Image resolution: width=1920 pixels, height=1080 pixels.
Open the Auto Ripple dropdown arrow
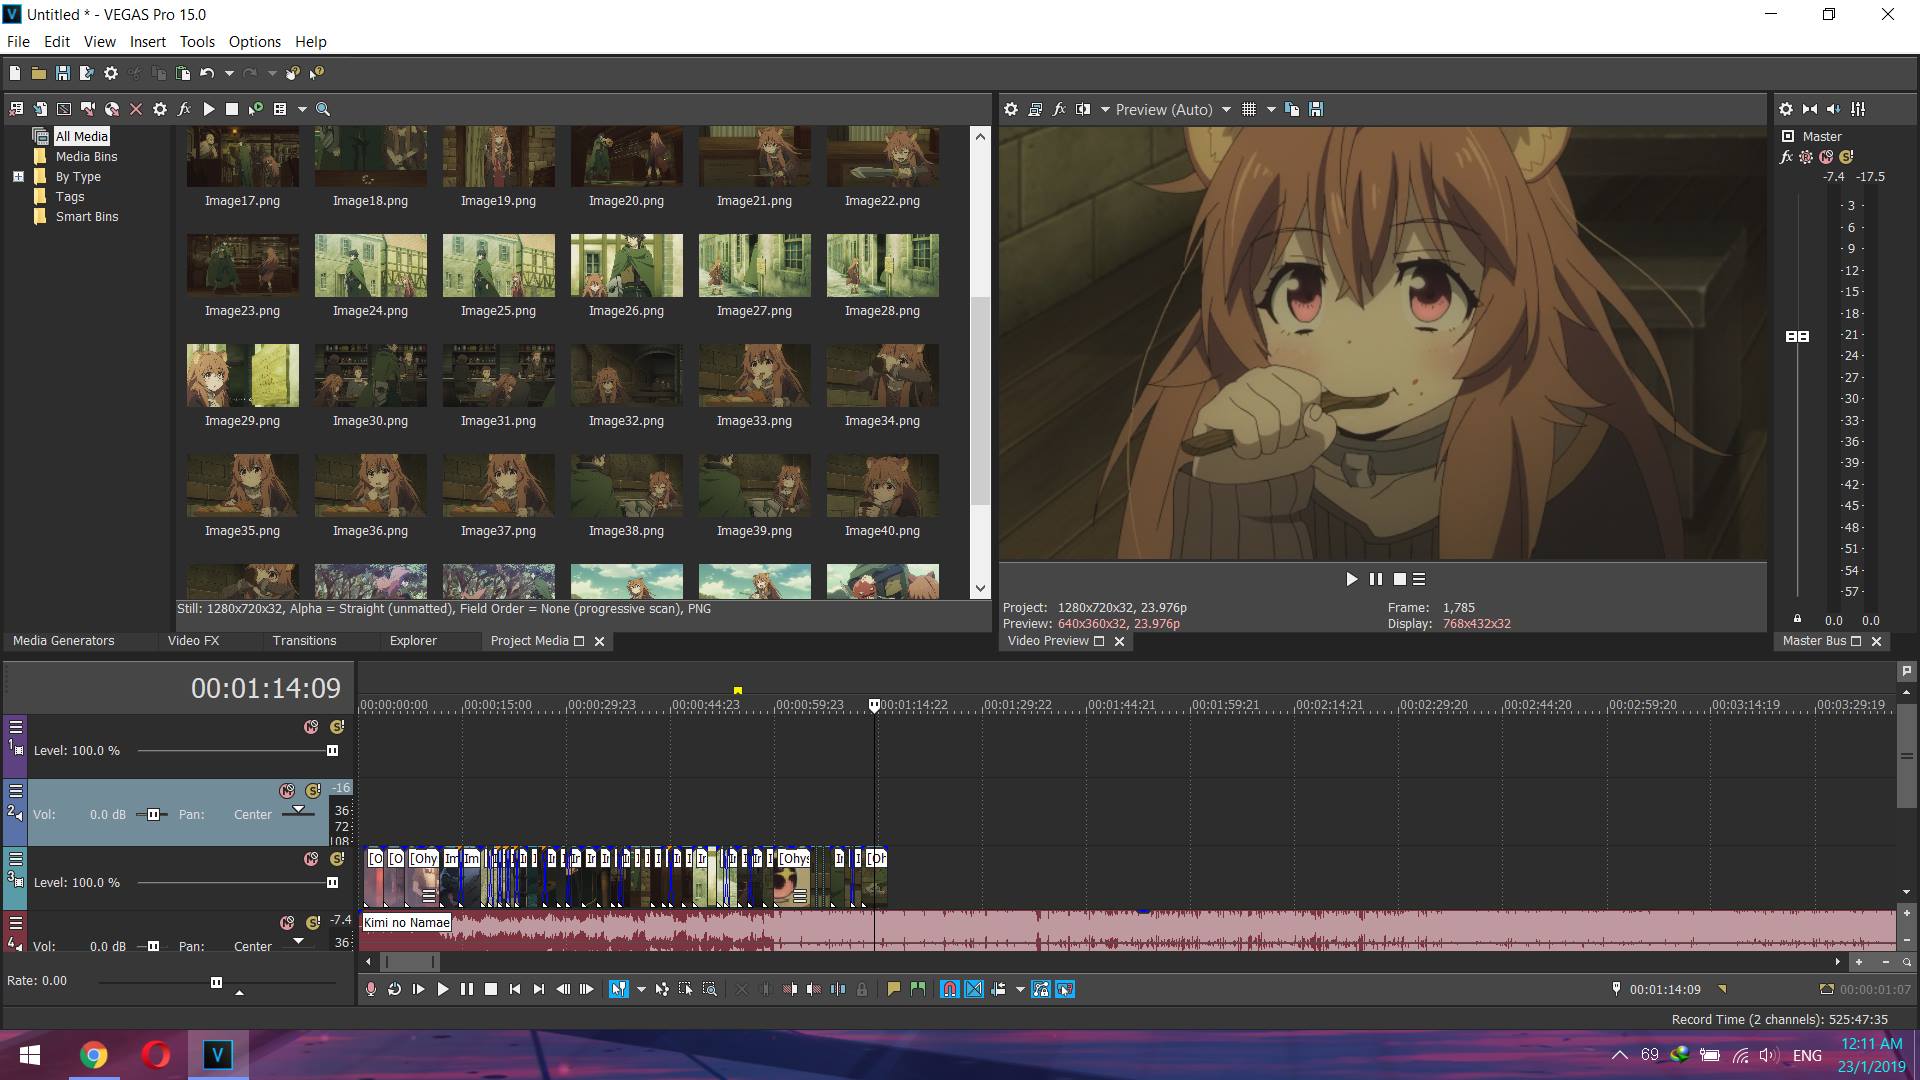pos(1020,989)
